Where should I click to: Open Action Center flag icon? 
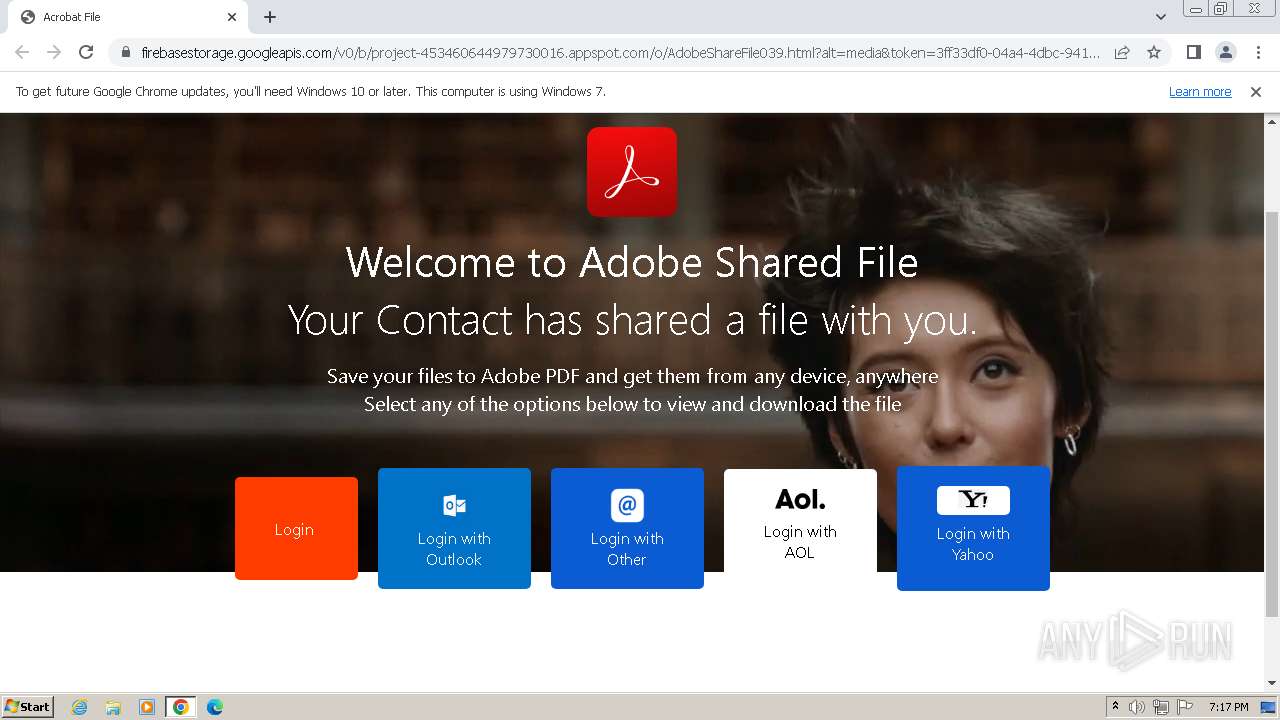click(x=1185, y=707)
